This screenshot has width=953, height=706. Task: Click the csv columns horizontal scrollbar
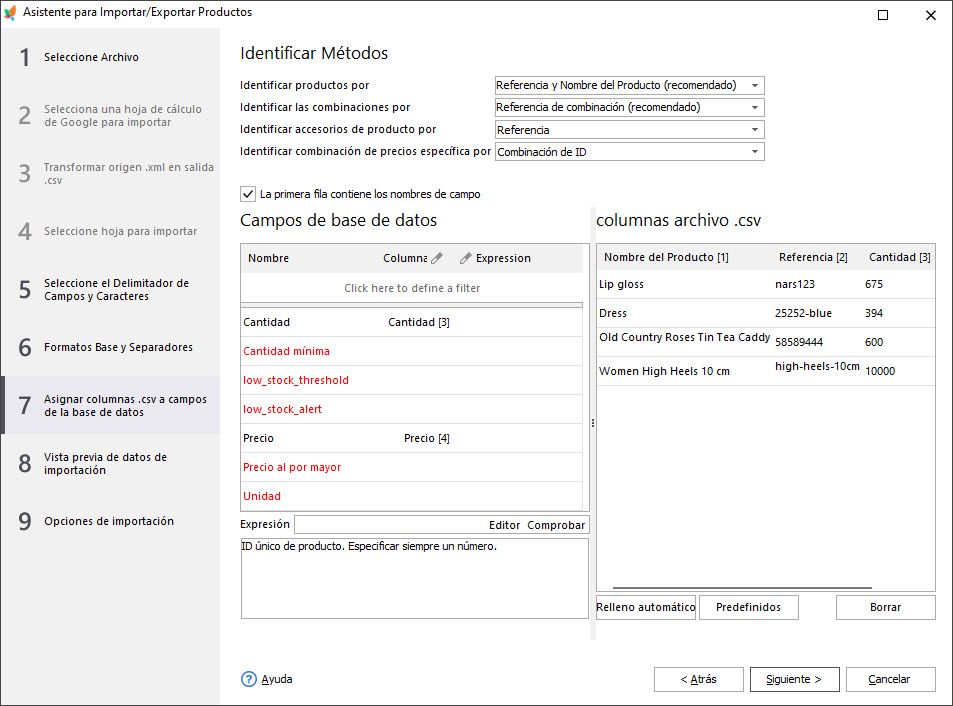[x=742, y=588]
